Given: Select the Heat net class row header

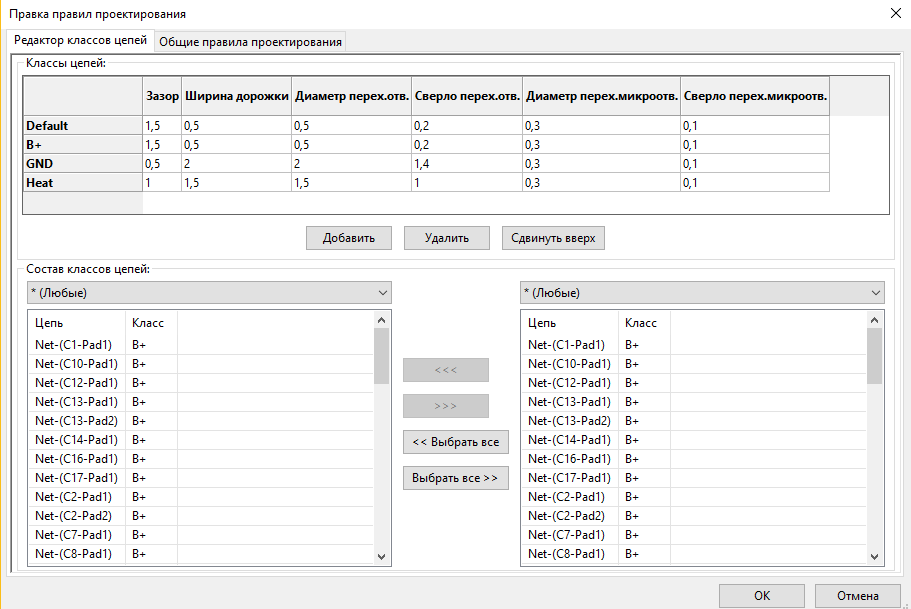Looking at the screenshot, I should [82, 182].
